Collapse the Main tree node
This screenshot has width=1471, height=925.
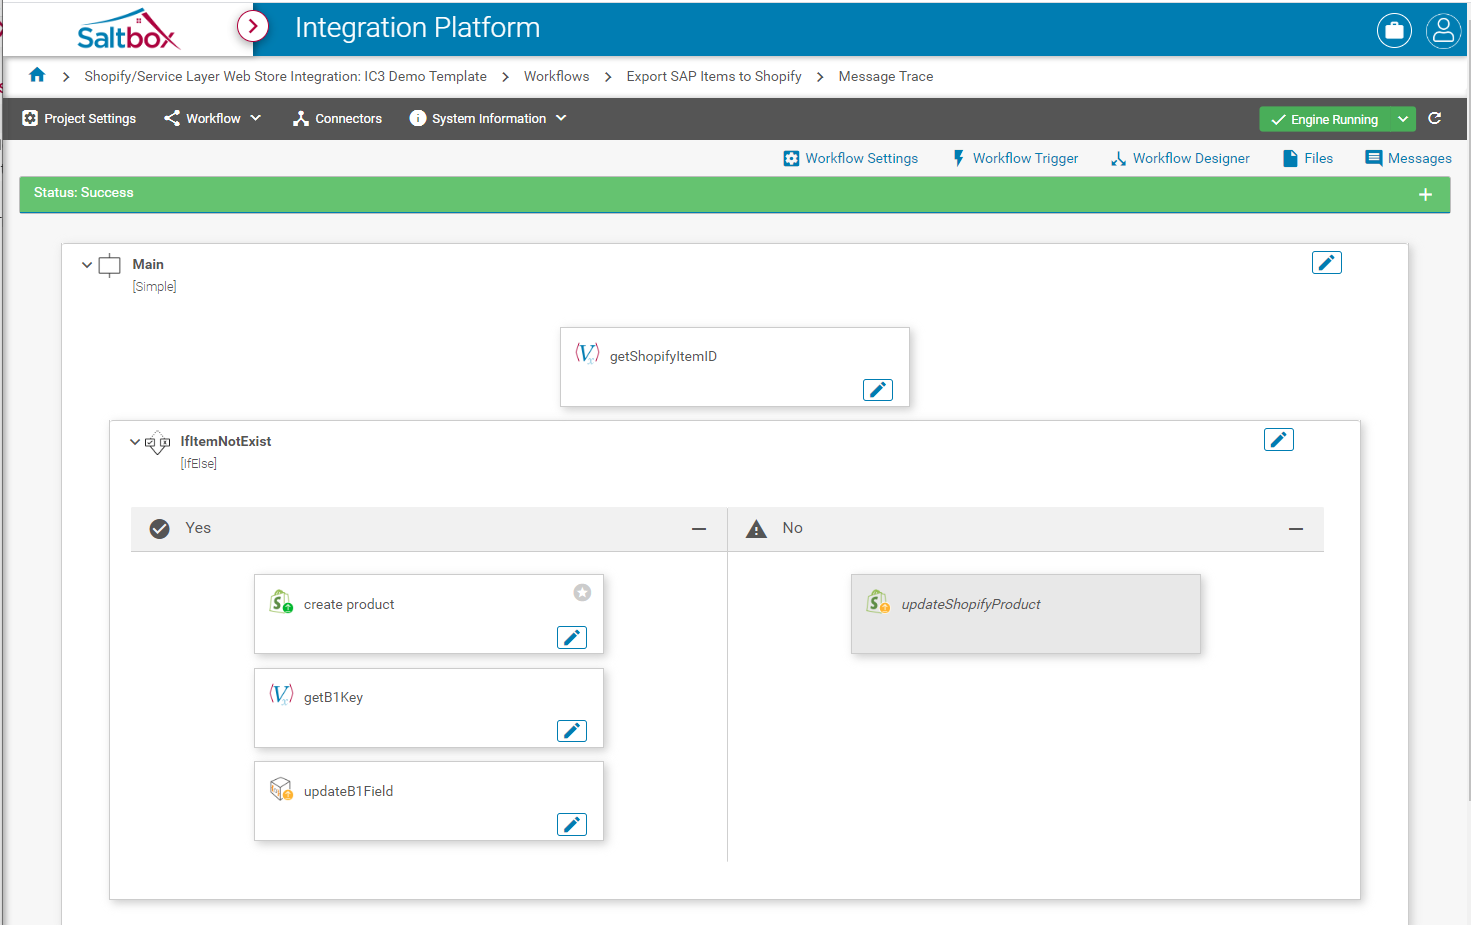(87, 265)
